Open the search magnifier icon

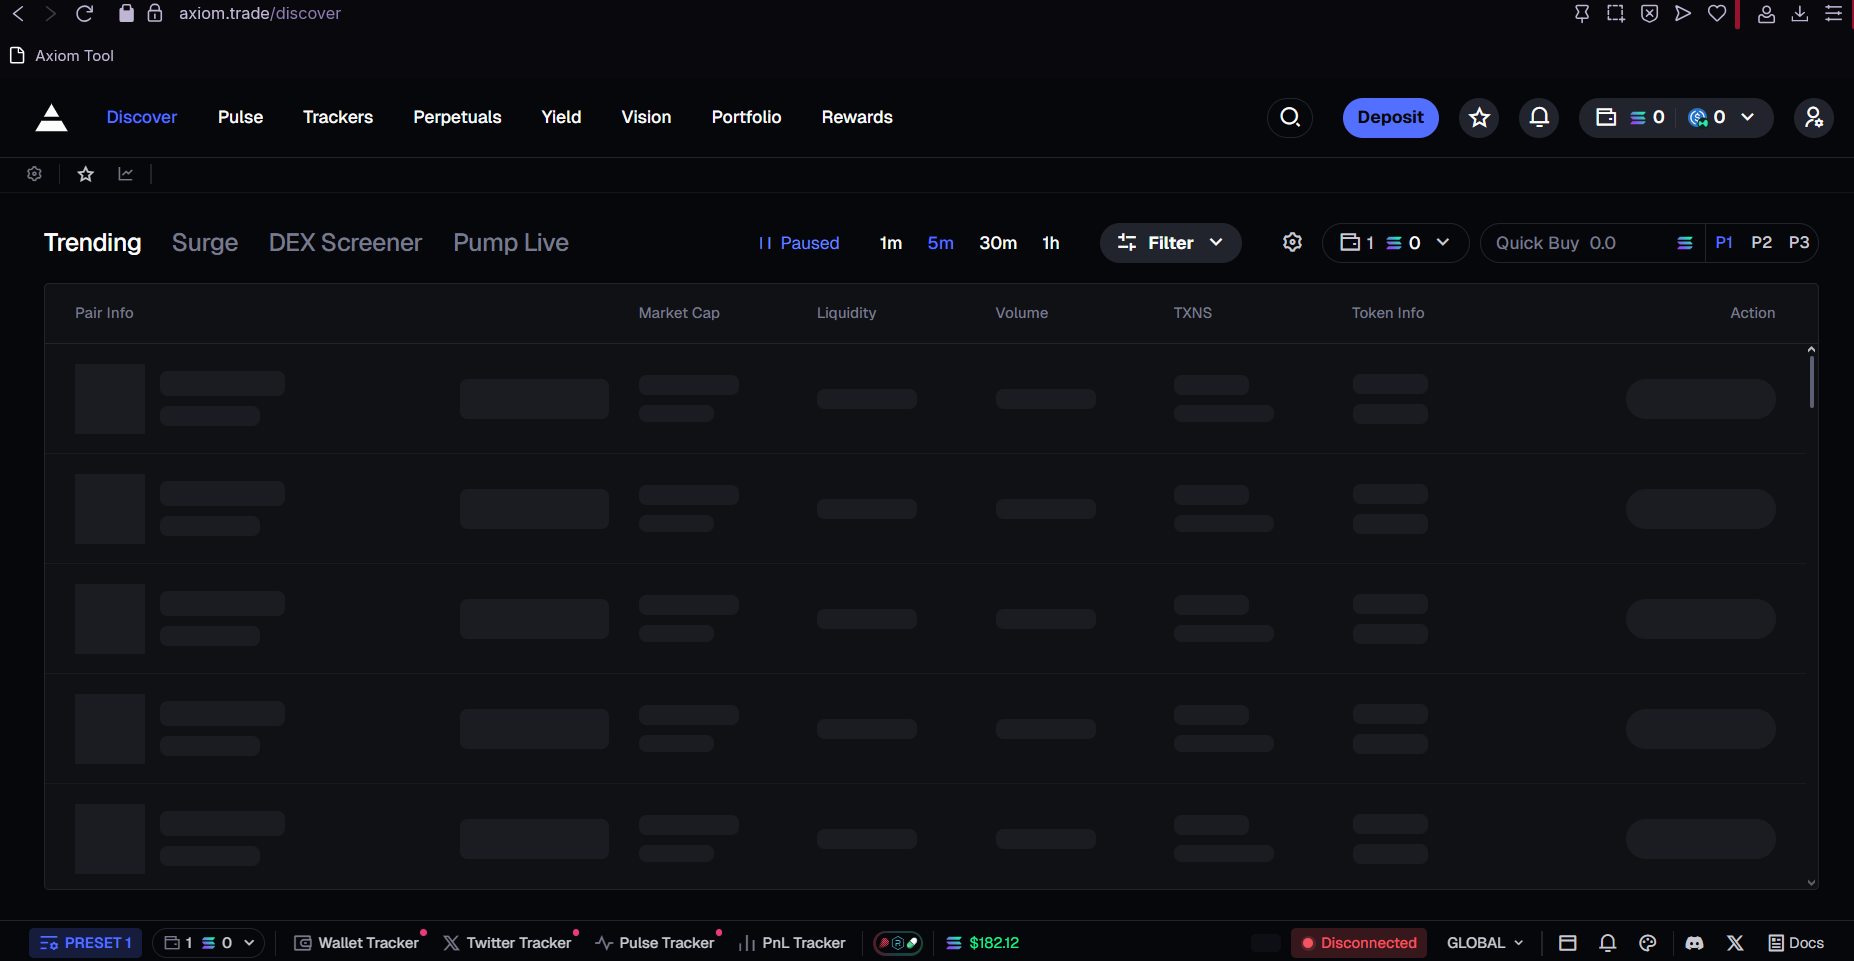pos(1290,118)
